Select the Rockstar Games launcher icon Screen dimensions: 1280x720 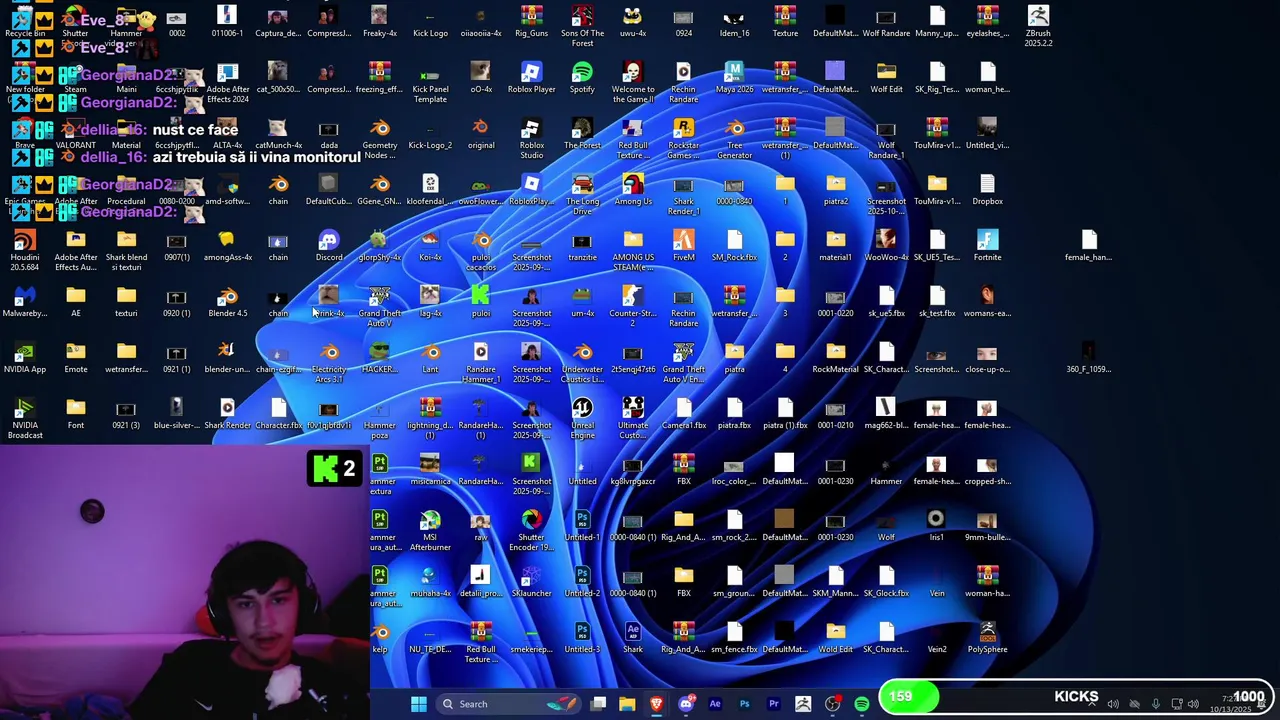[683, 139]
